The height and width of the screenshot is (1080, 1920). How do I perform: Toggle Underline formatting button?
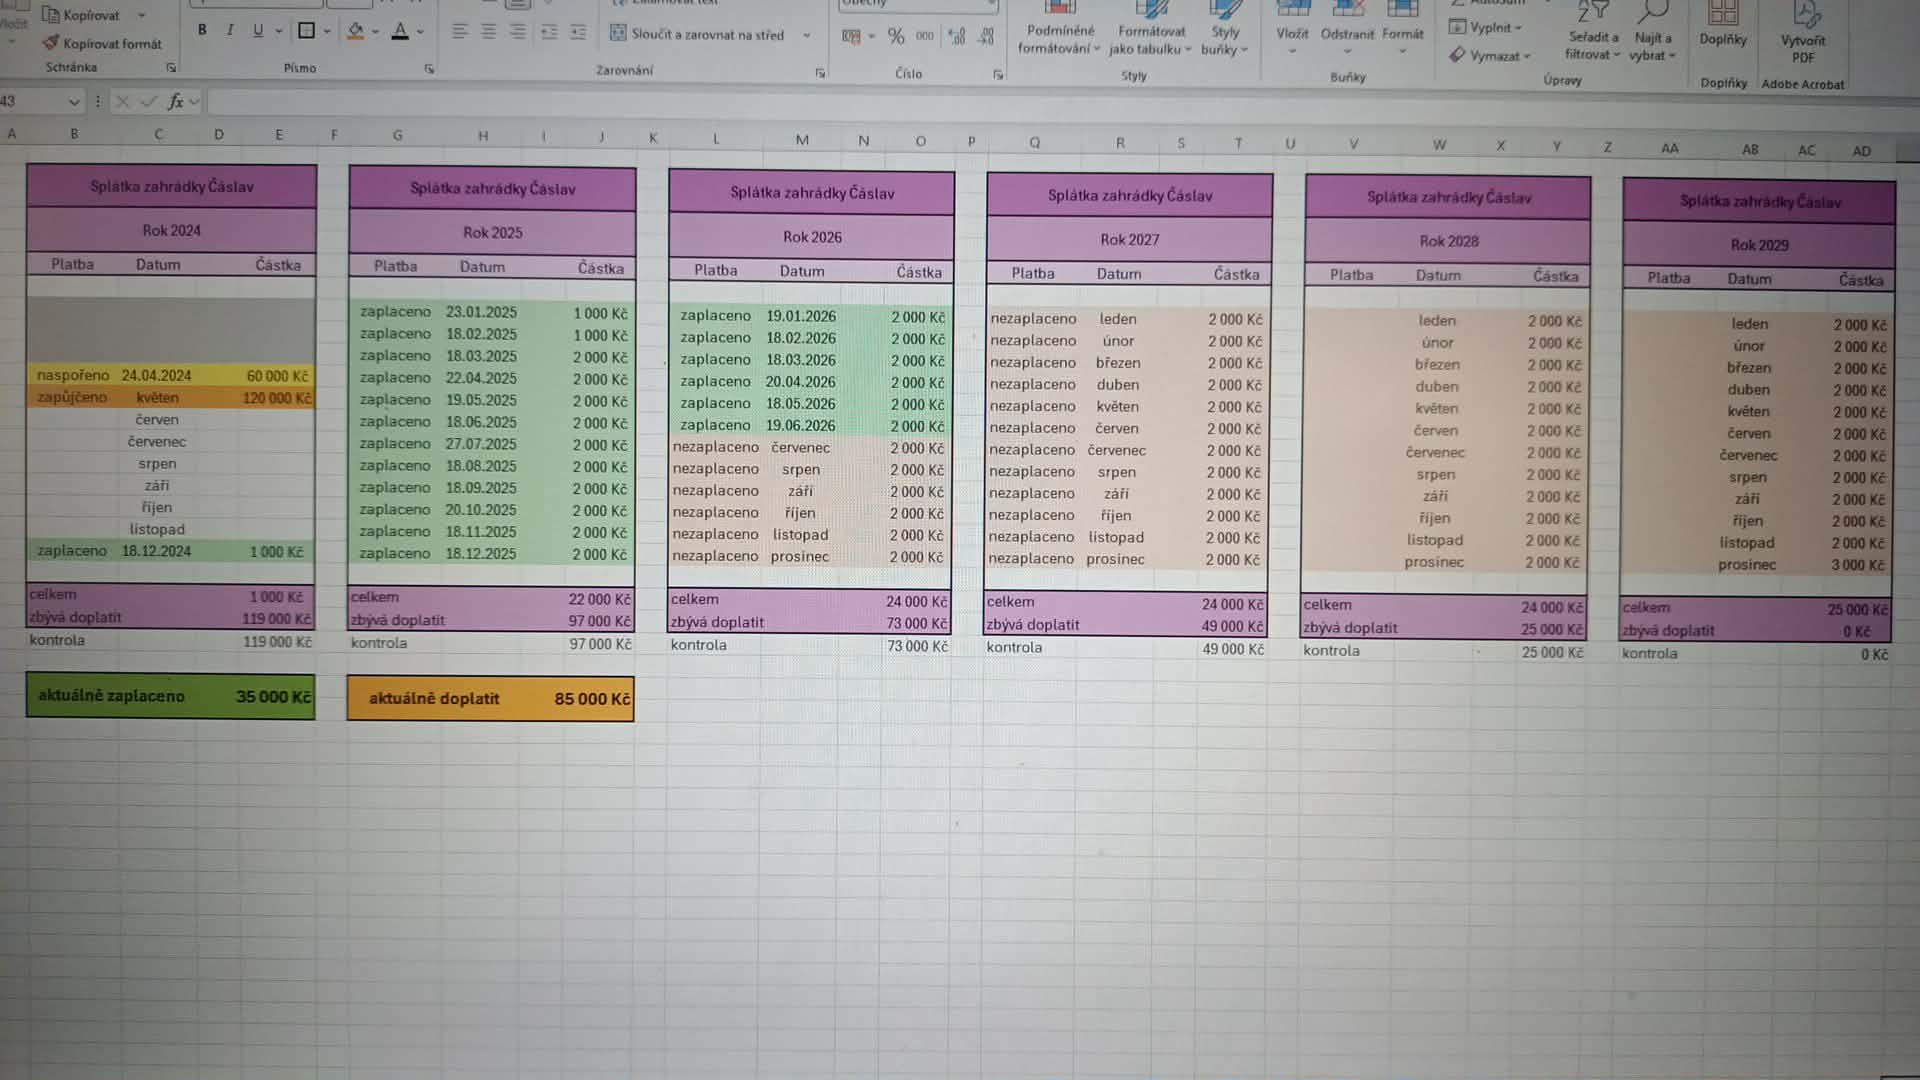(x=258, y=30)
